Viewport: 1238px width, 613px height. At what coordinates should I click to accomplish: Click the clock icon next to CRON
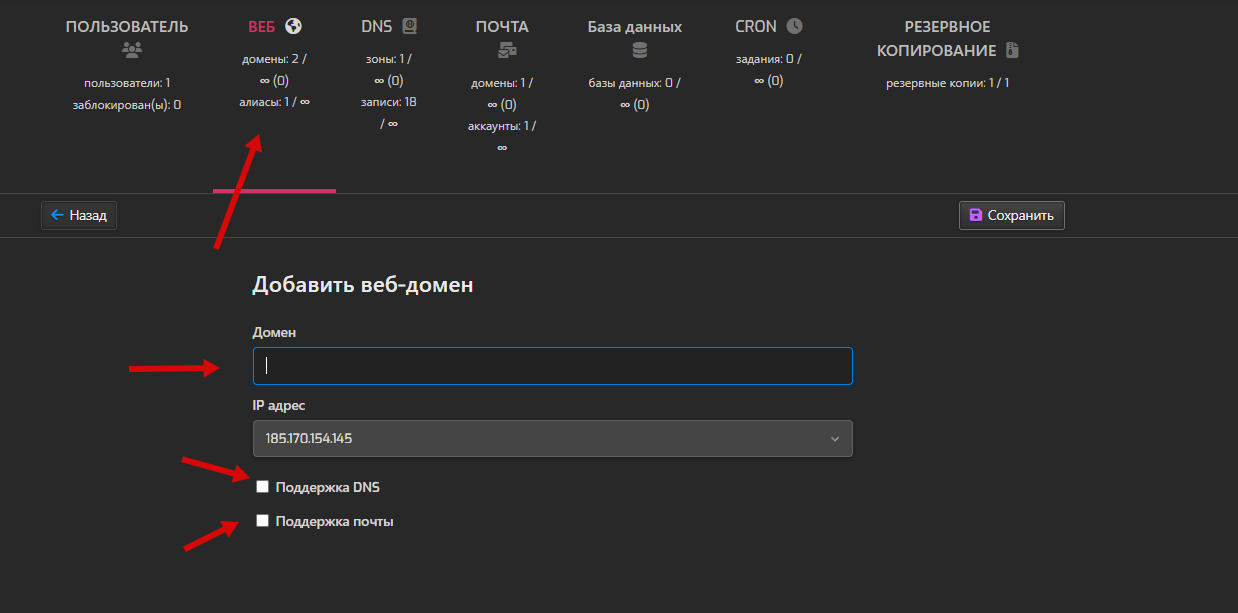(794, 26)
